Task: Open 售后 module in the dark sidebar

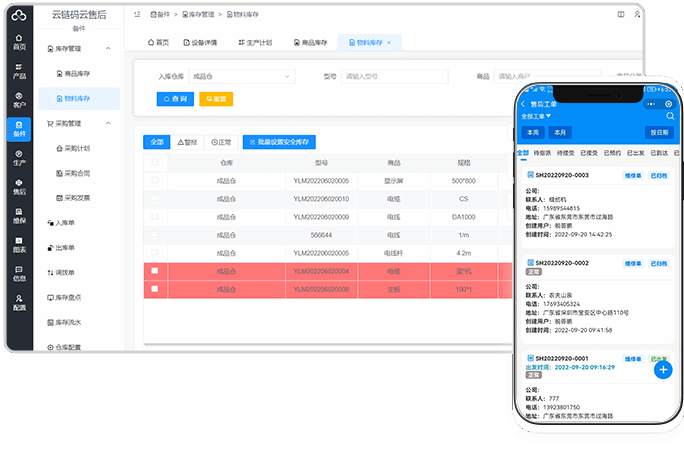Action: (19, 186)
